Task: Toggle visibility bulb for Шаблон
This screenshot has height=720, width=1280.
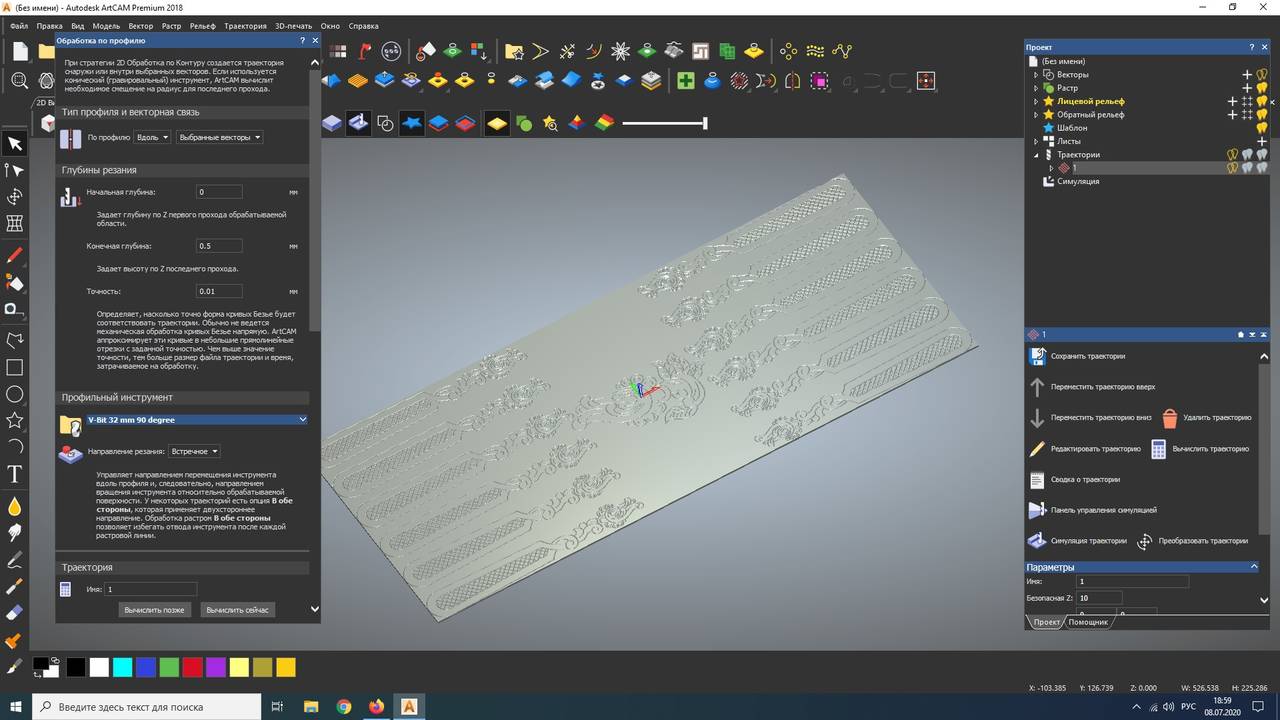Action: [x=1262, y=128]
